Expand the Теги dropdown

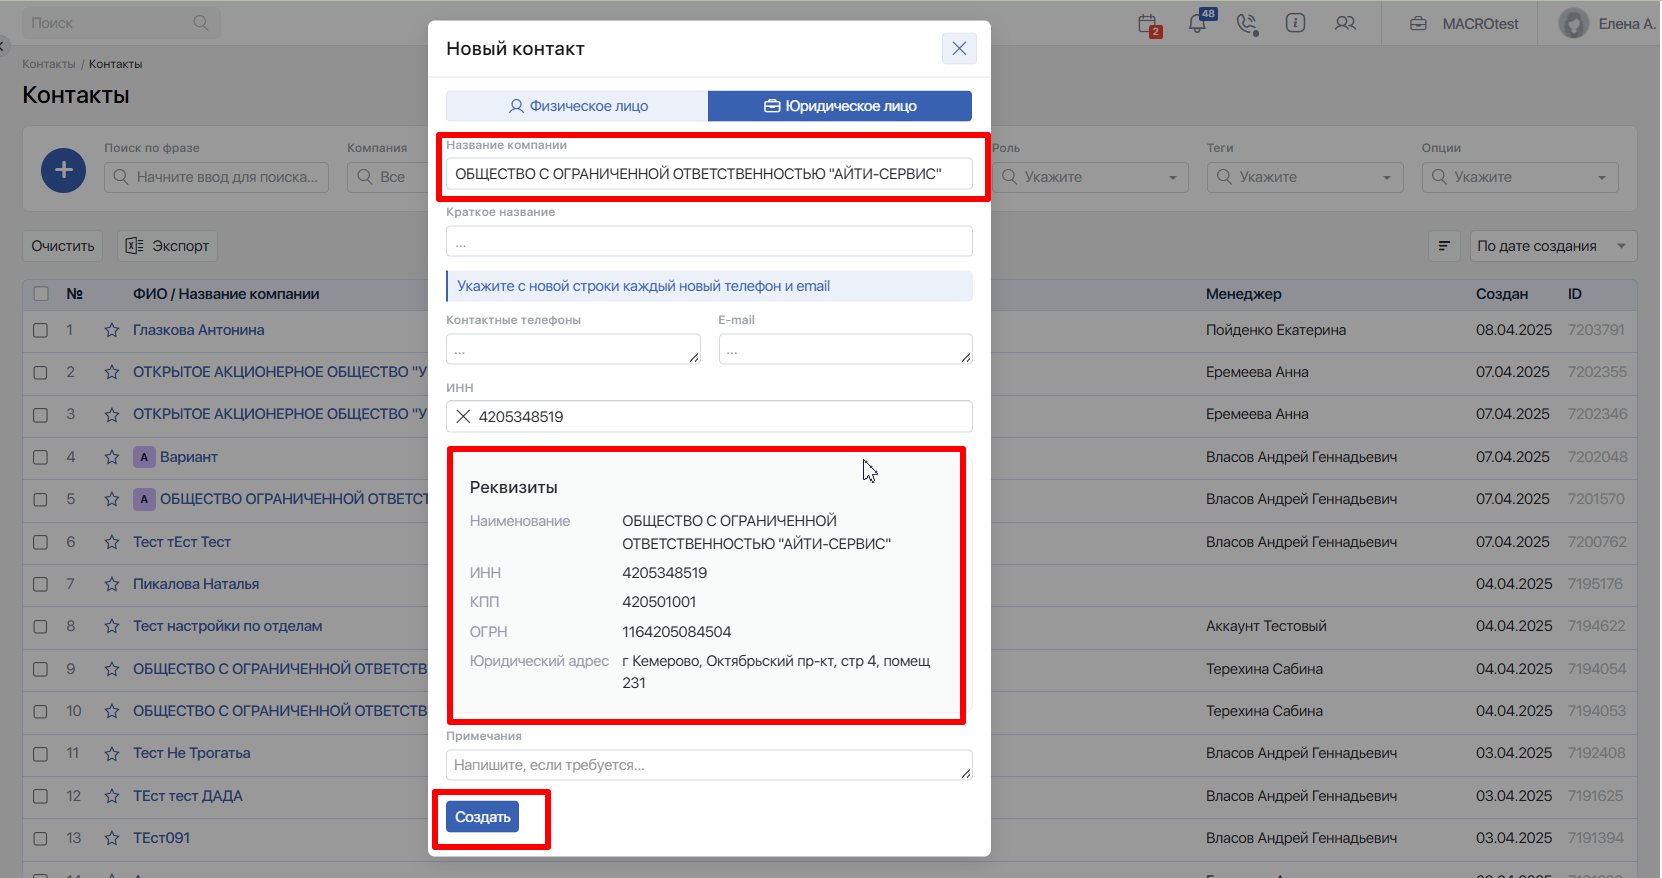(1304, 177)
